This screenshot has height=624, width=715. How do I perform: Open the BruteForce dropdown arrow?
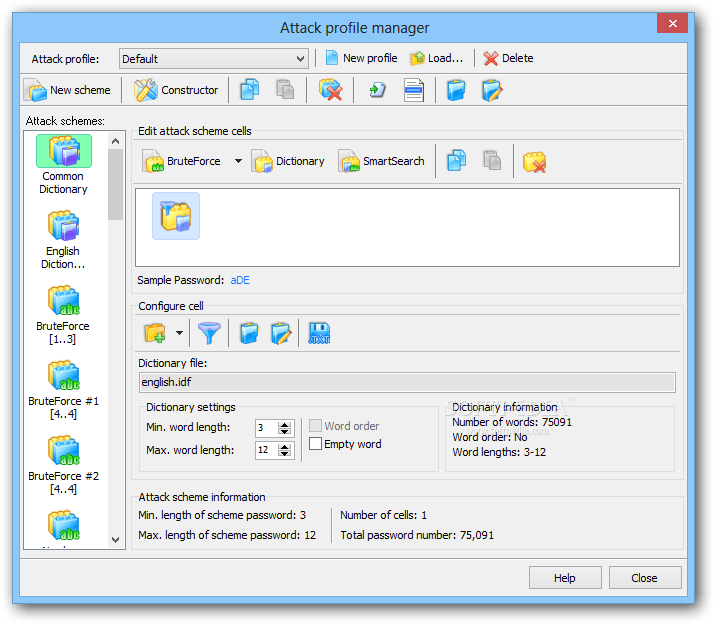pyautogui.click(x=238, y=161)
